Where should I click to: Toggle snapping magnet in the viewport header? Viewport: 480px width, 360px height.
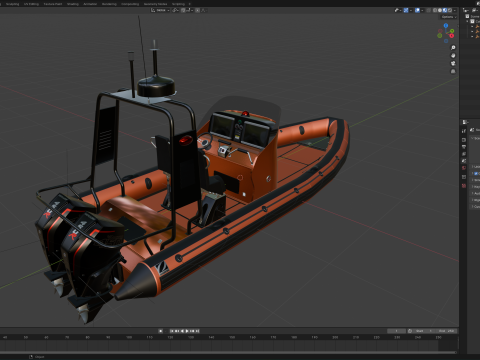pos(183,10)
